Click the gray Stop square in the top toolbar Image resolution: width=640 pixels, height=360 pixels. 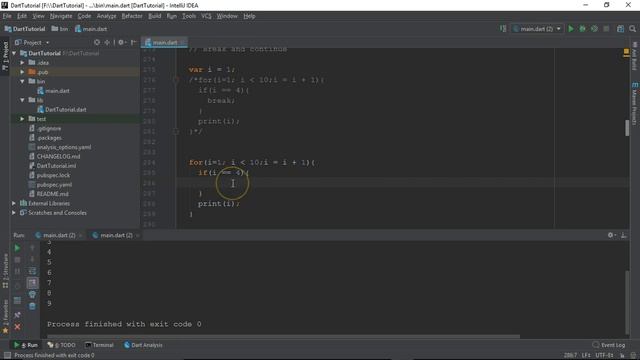606,29
